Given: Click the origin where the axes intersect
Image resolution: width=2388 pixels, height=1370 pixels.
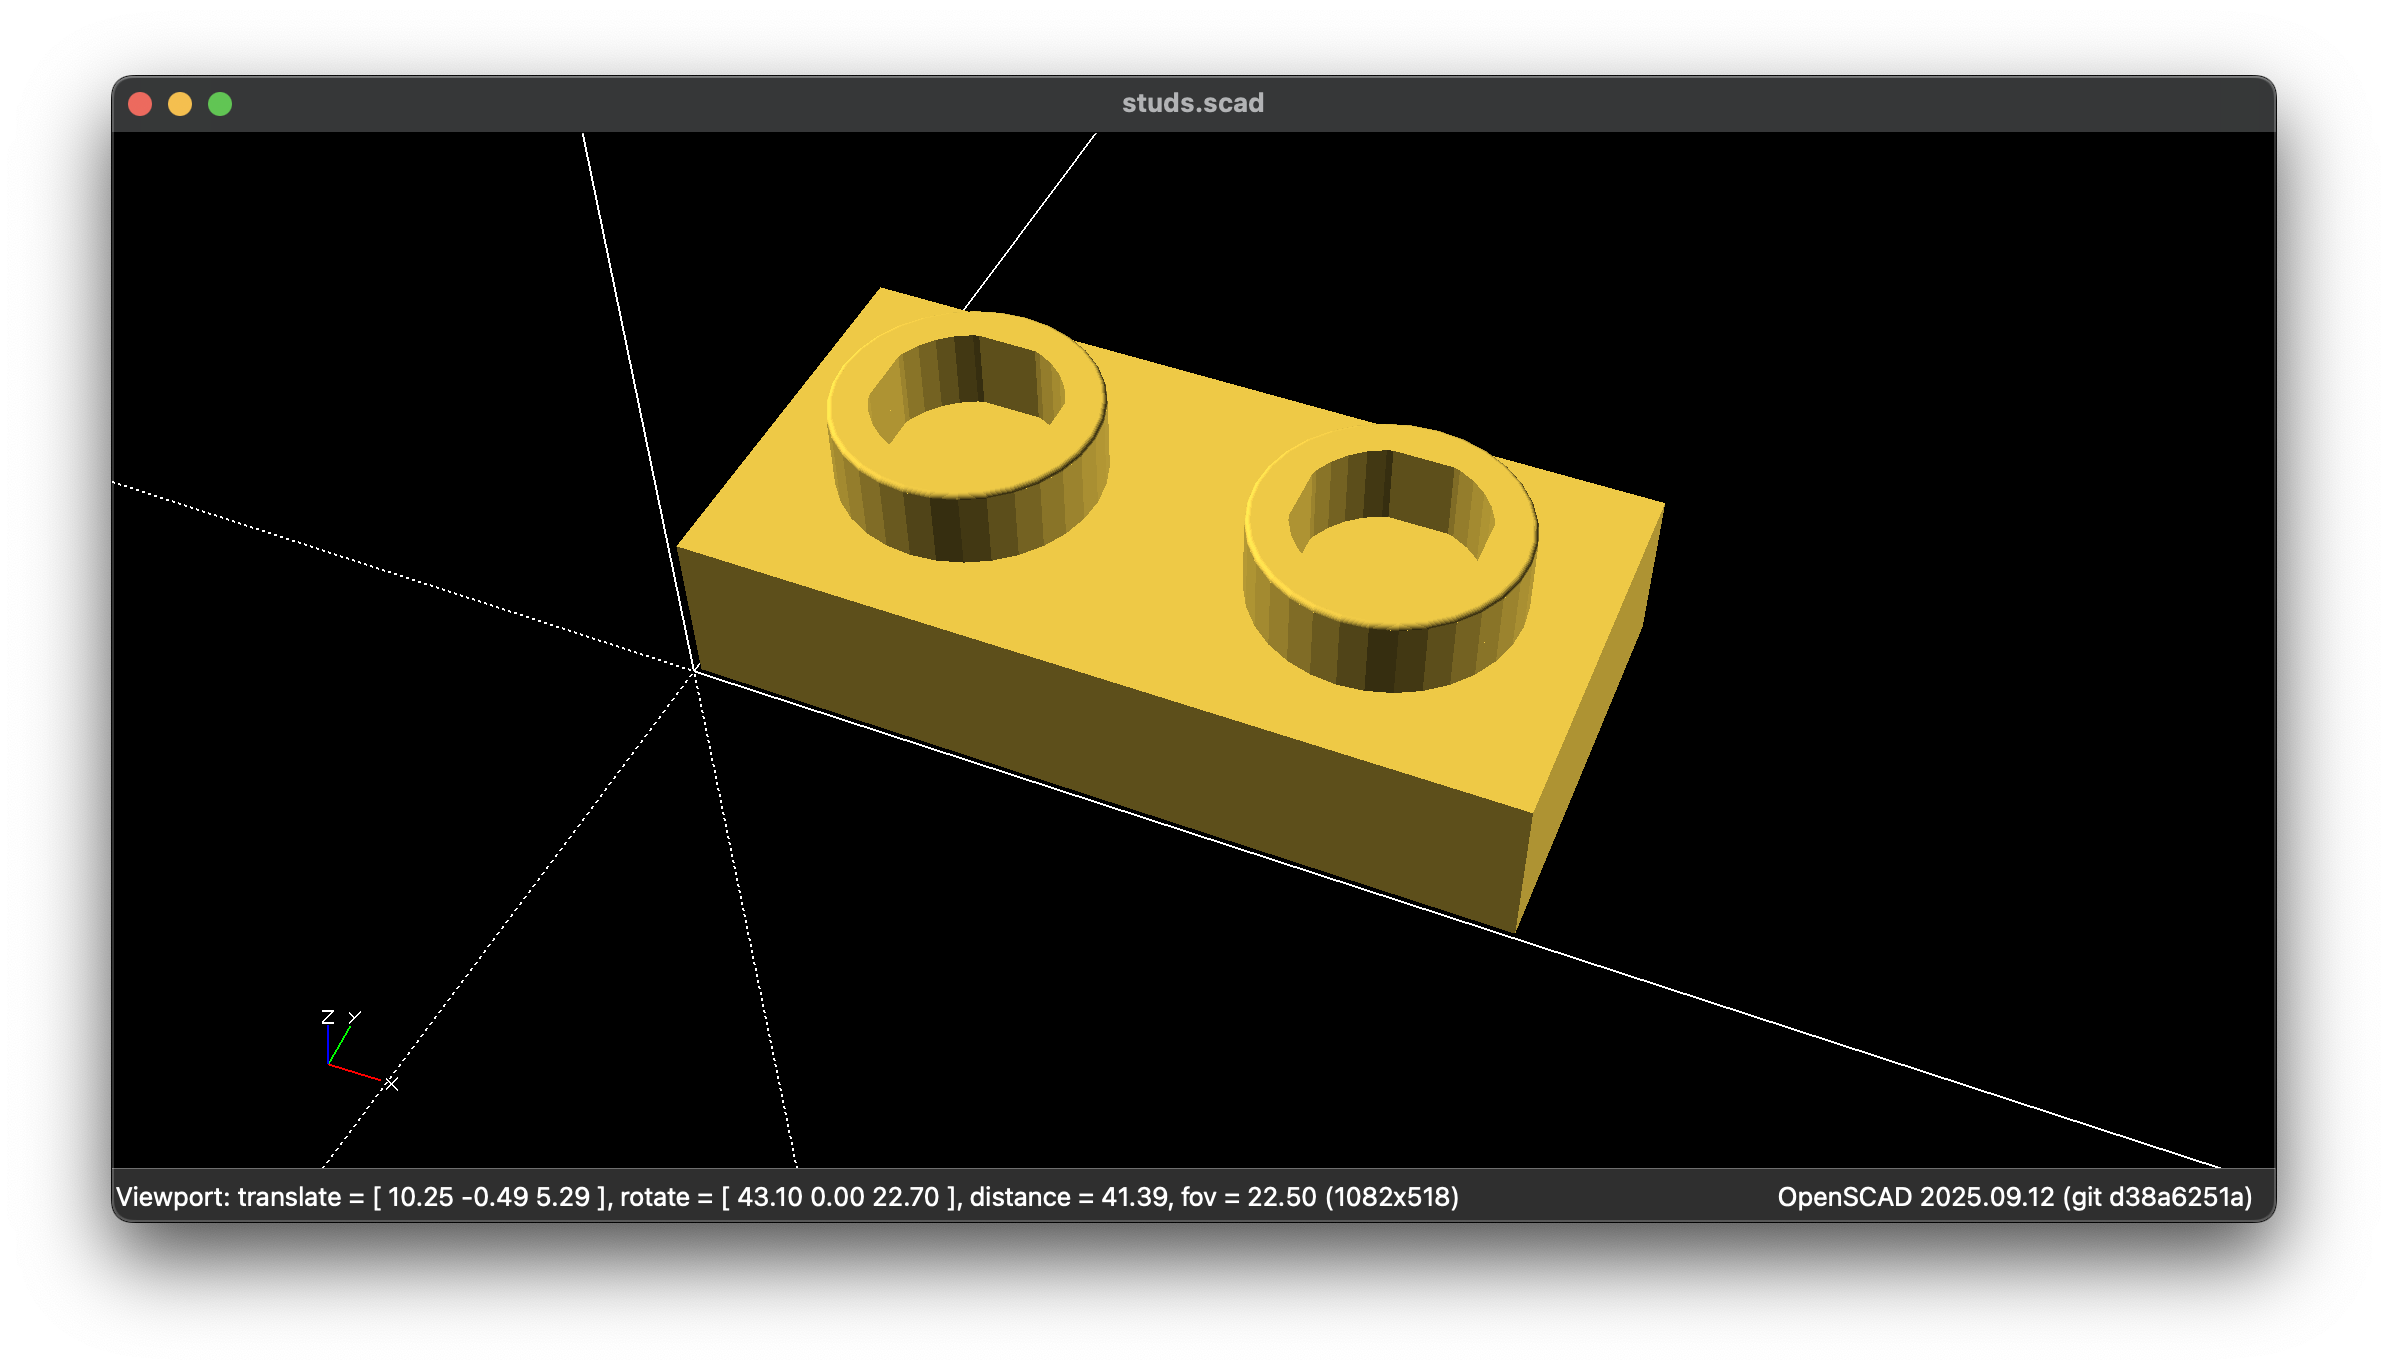Looking at the screenshot, I should (694, 670).
